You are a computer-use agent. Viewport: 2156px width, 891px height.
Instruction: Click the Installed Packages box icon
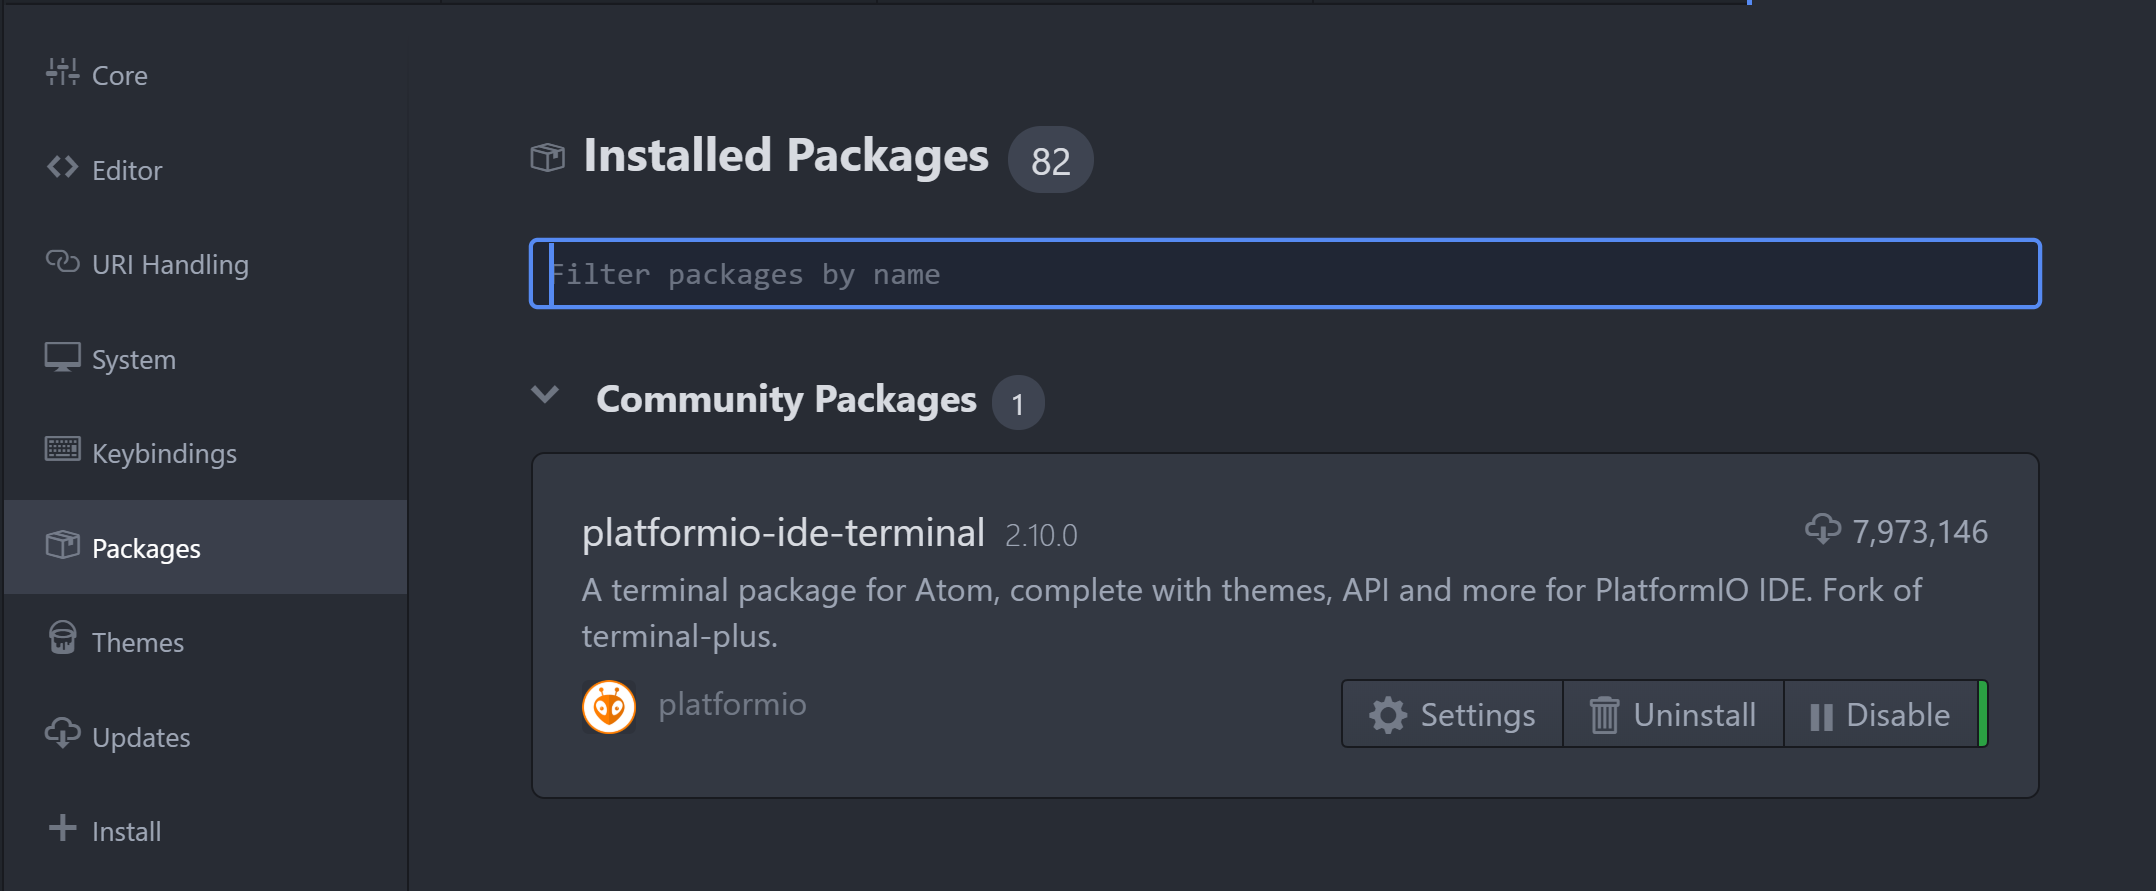(x=547, y=157)
